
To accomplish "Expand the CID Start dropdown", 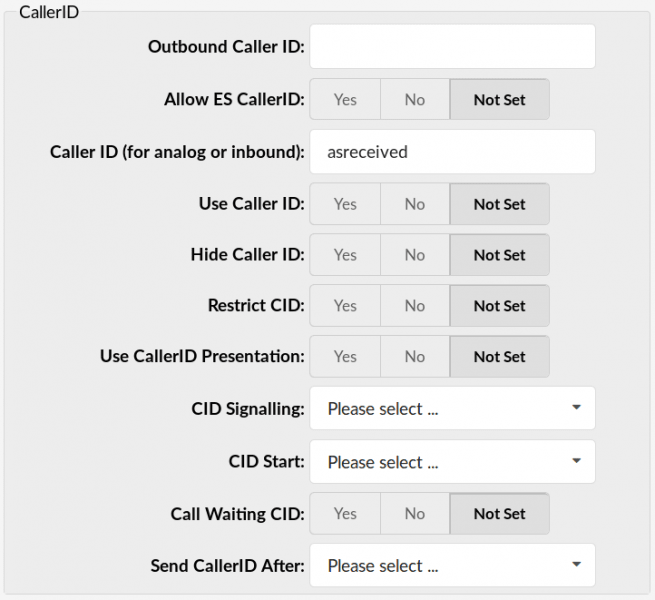I will [x=452, y=462].
